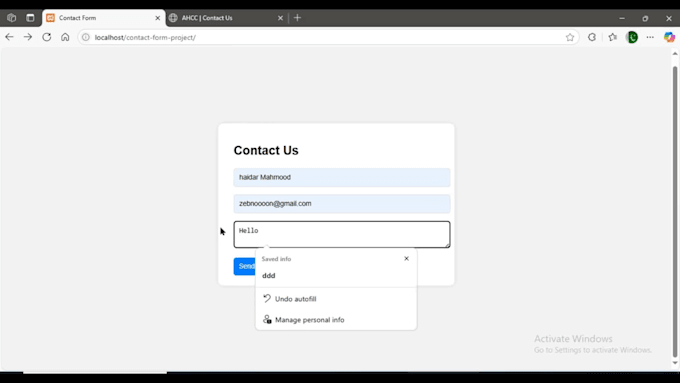Open the browser profile avatar
The width and height of the screenshot is (680, 383).
632,37
